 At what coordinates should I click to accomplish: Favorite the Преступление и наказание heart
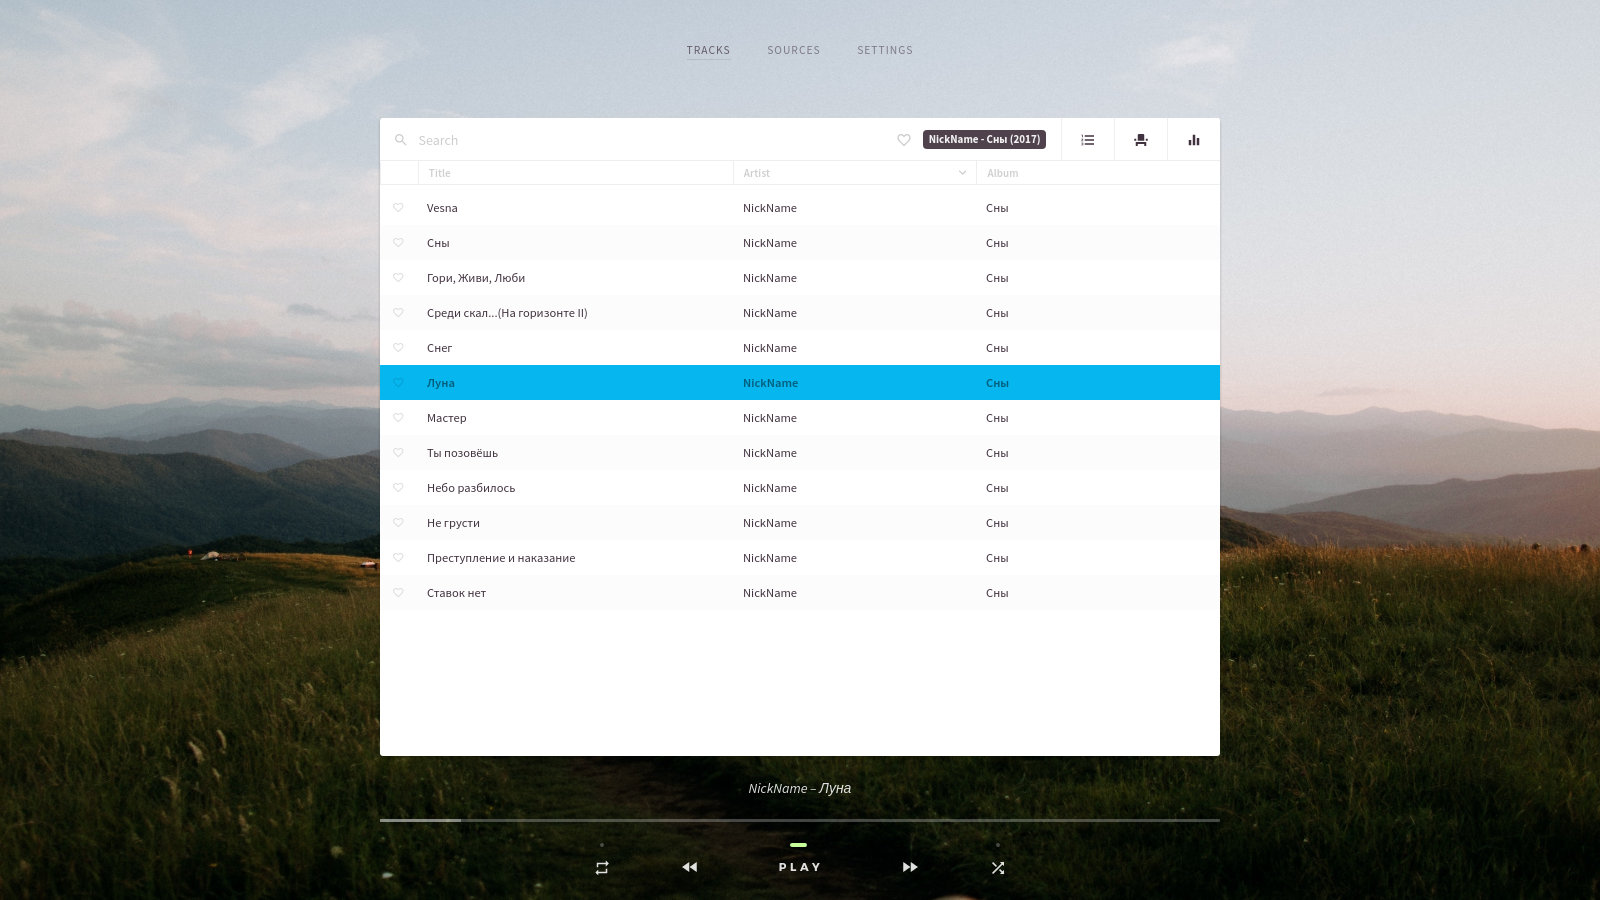point(398,558)
